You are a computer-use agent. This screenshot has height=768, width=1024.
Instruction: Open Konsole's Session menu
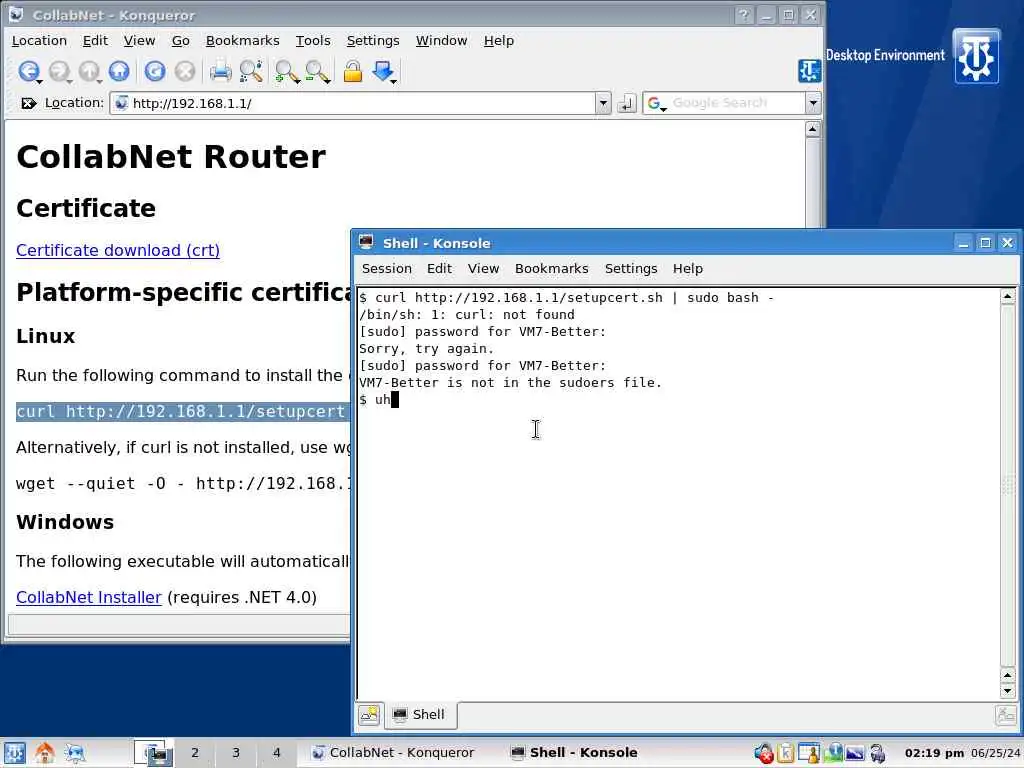pyautogui.click(x=387, y=268)
